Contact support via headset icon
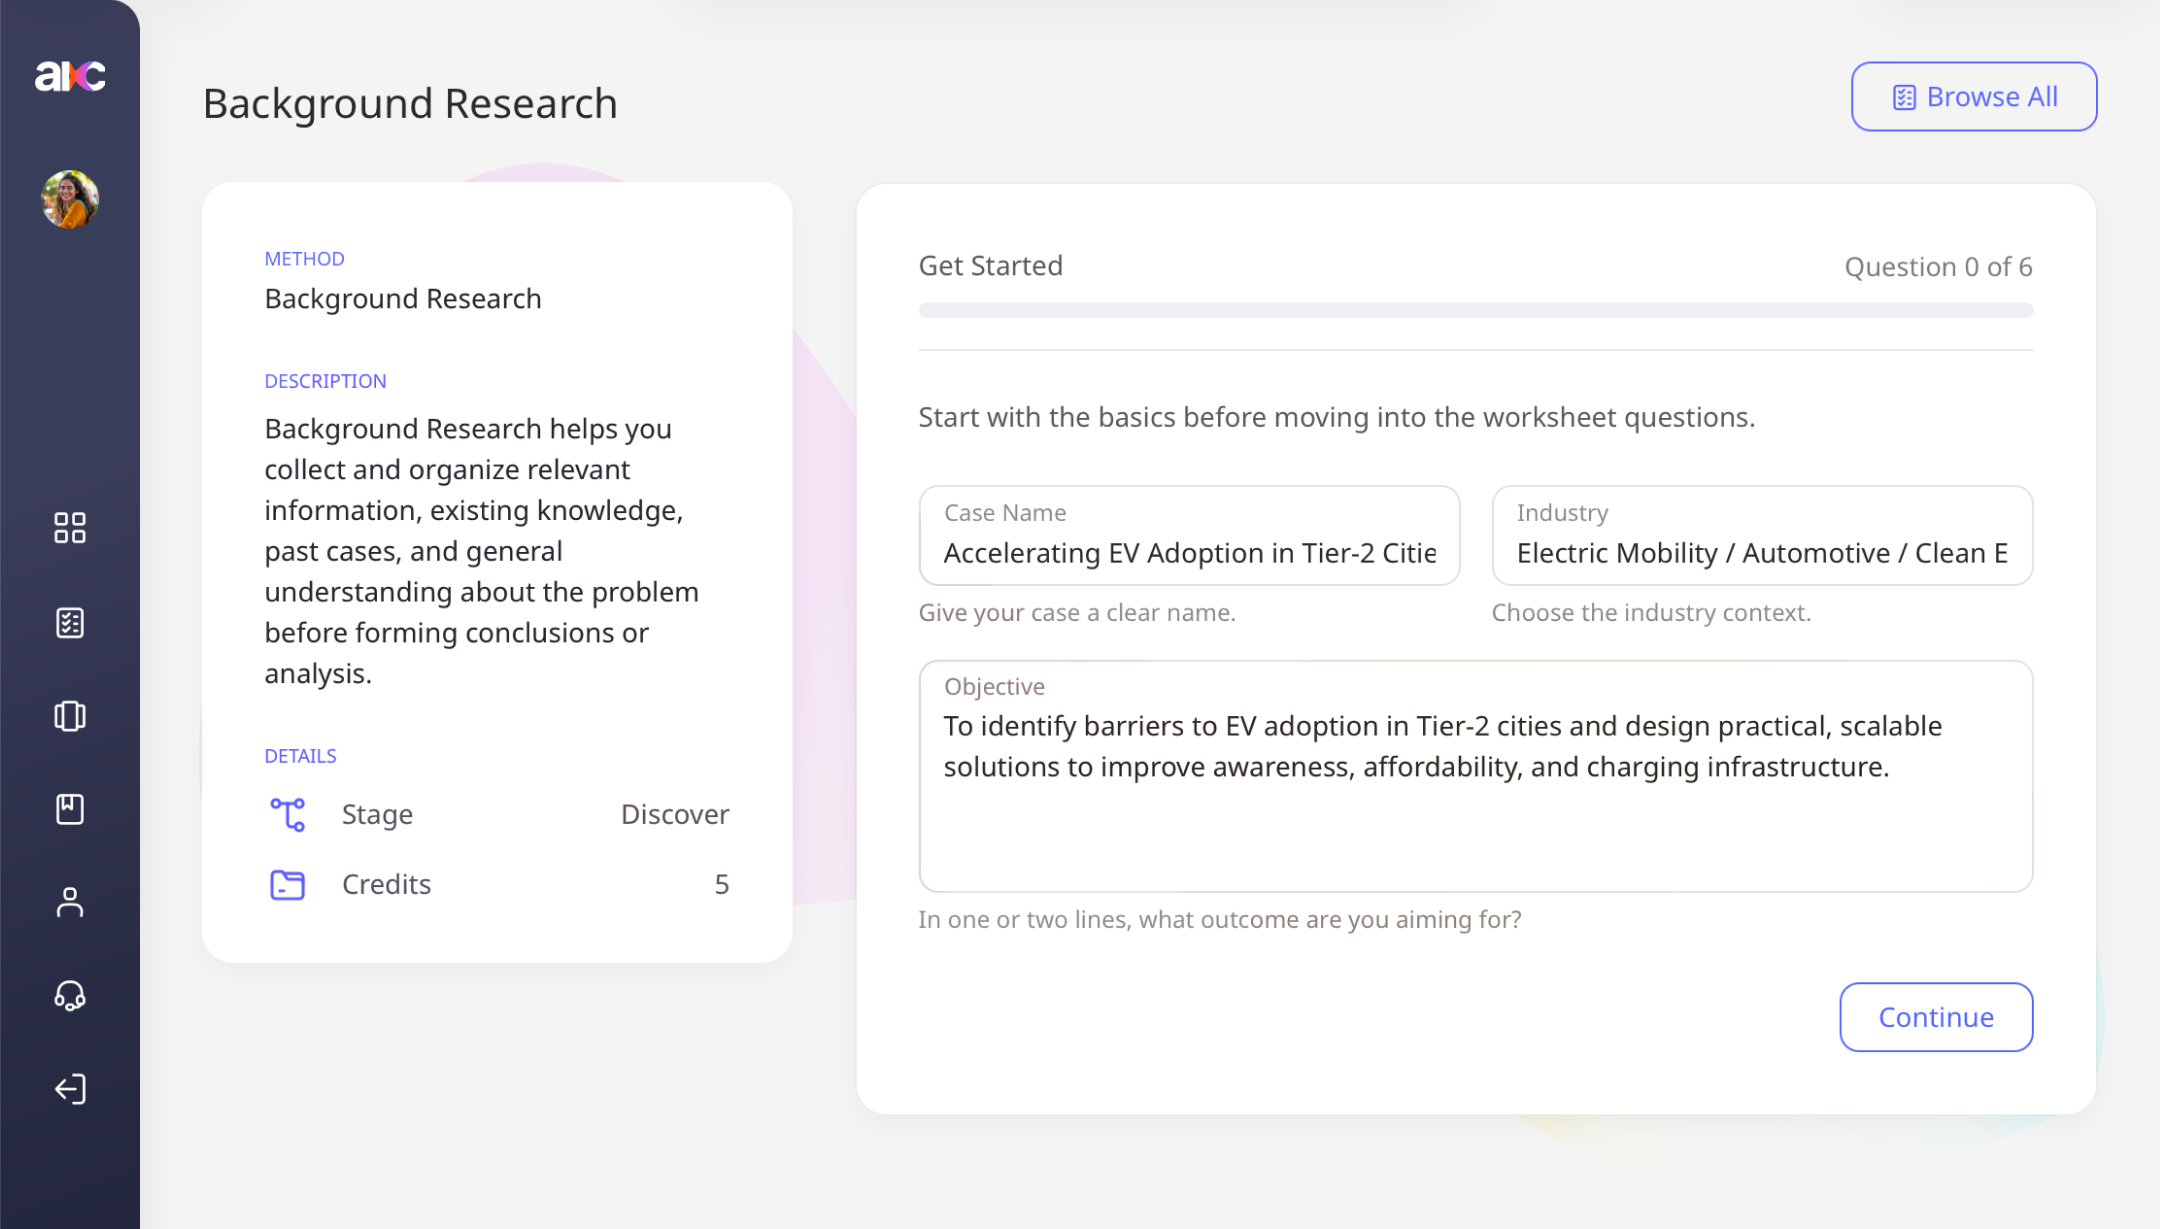Viewport: 2160px width, 1229px height. tap(70, 995)
